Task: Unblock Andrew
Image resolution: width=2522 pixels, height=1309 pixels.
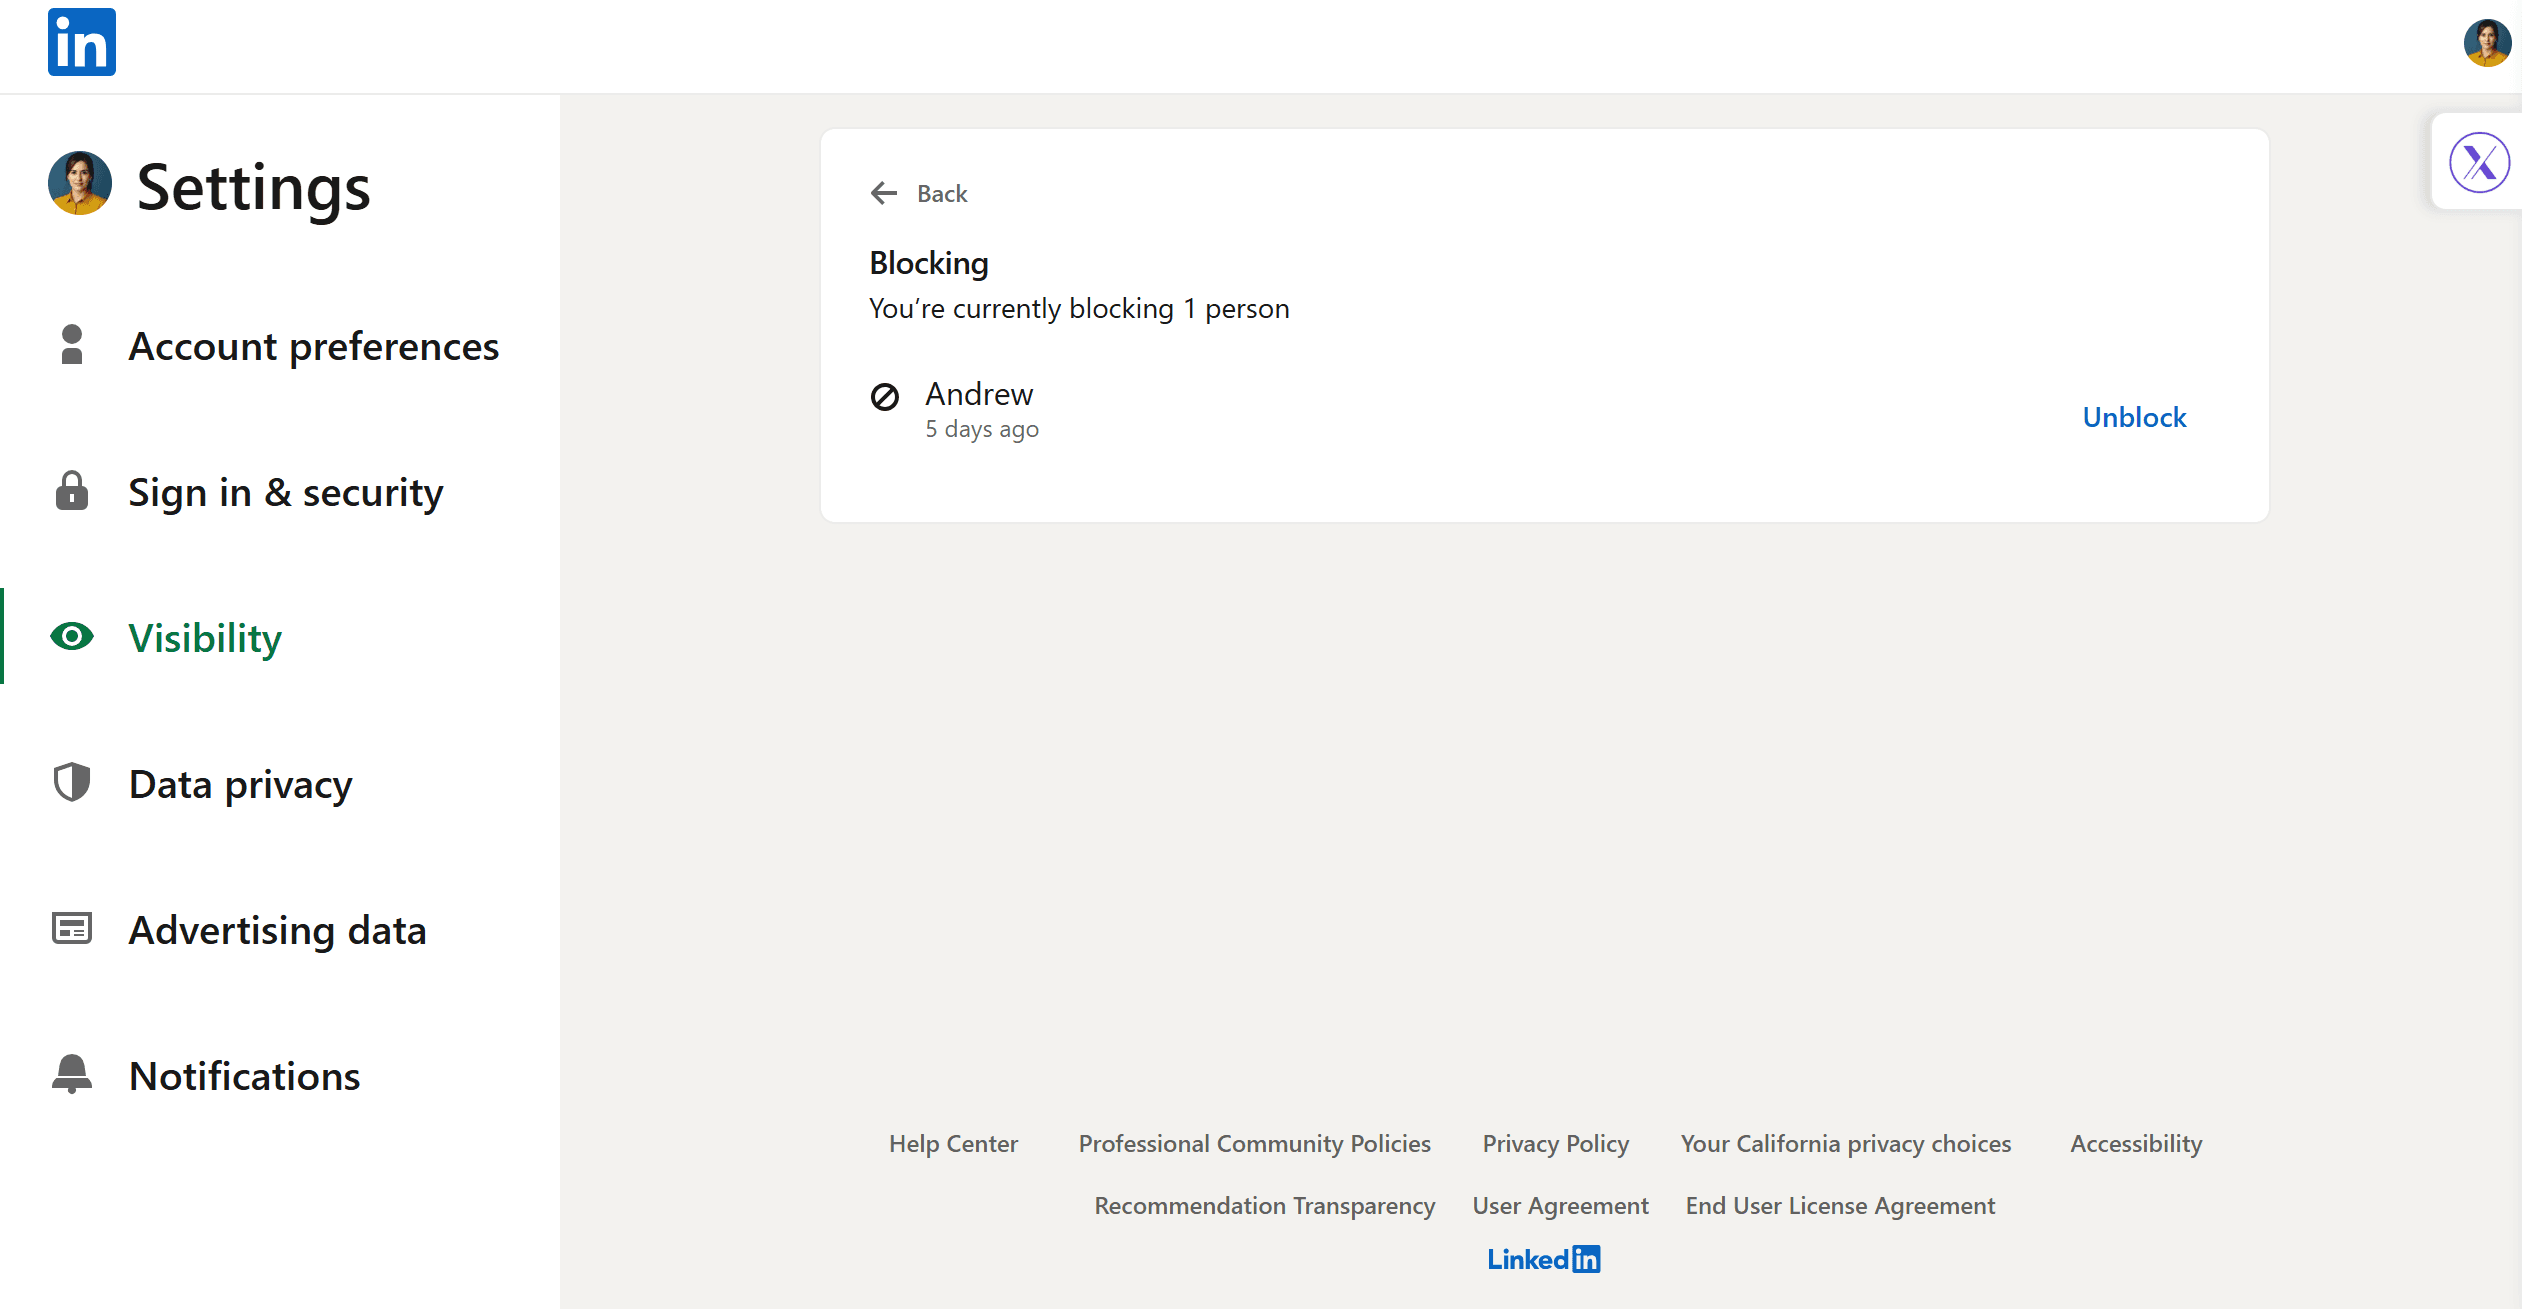Action: pyautogui.click(x=2133, y=417)
